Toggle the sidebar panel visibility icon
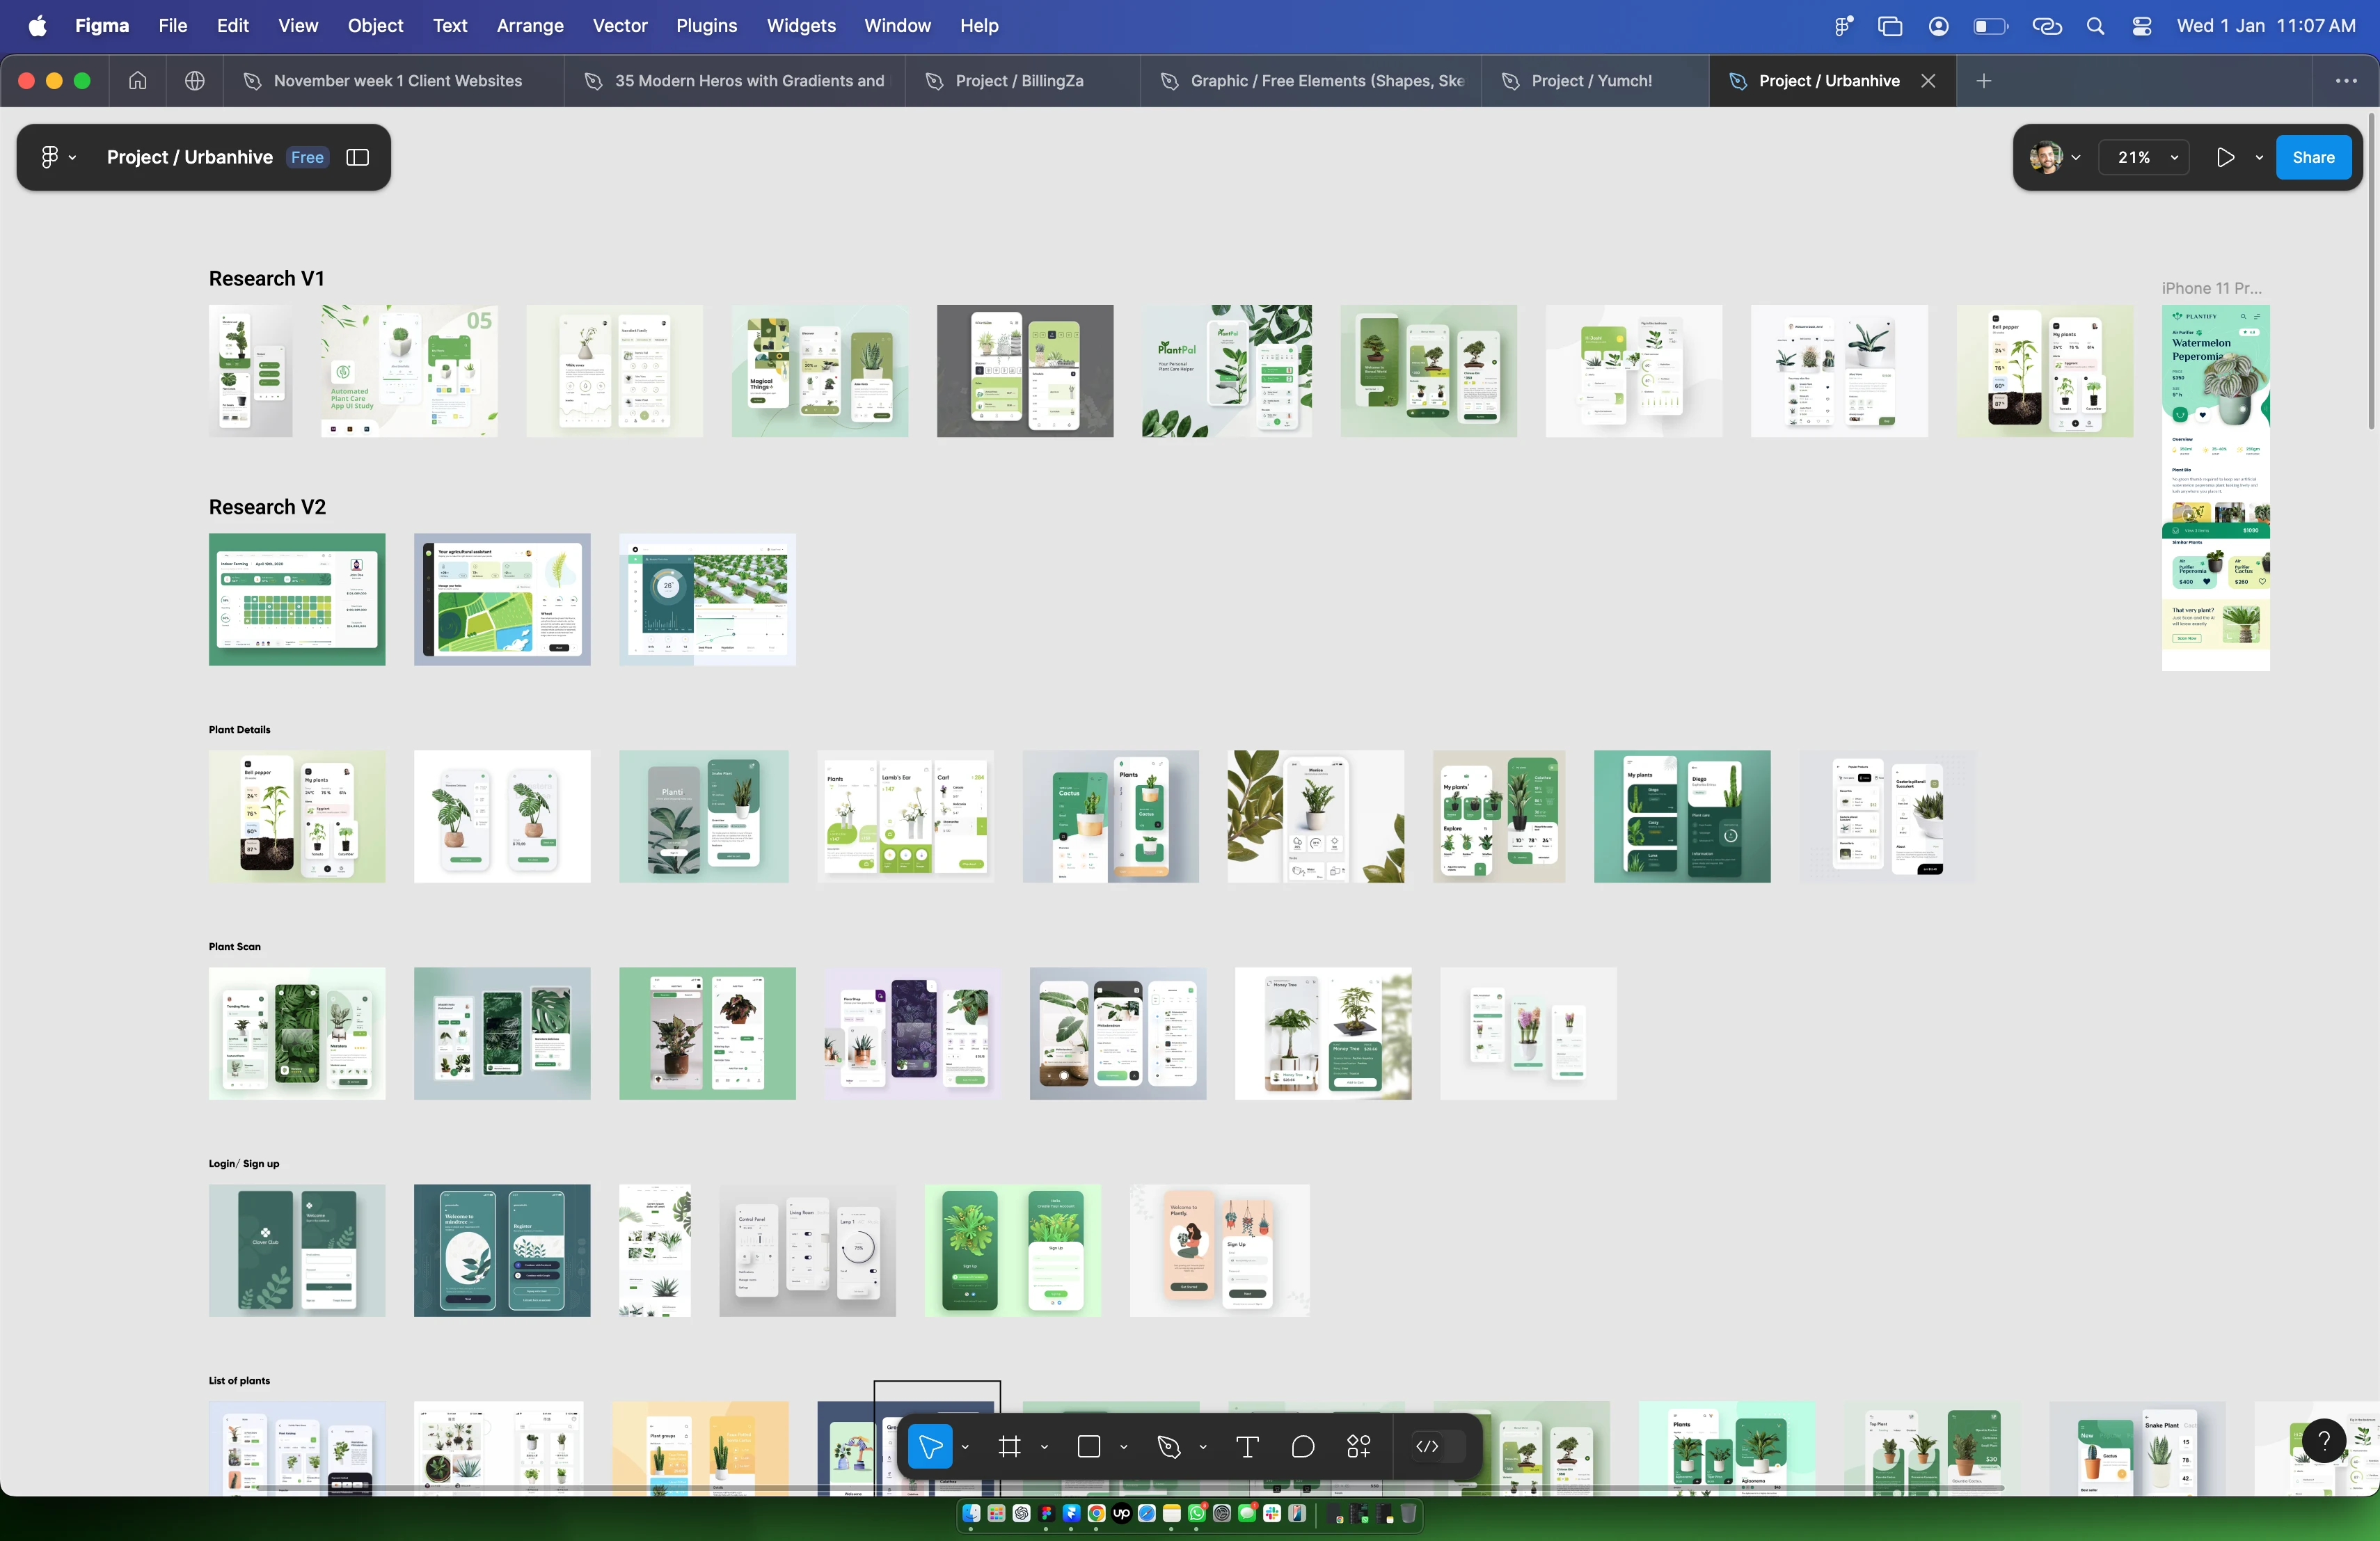 [x=357, y=157]
